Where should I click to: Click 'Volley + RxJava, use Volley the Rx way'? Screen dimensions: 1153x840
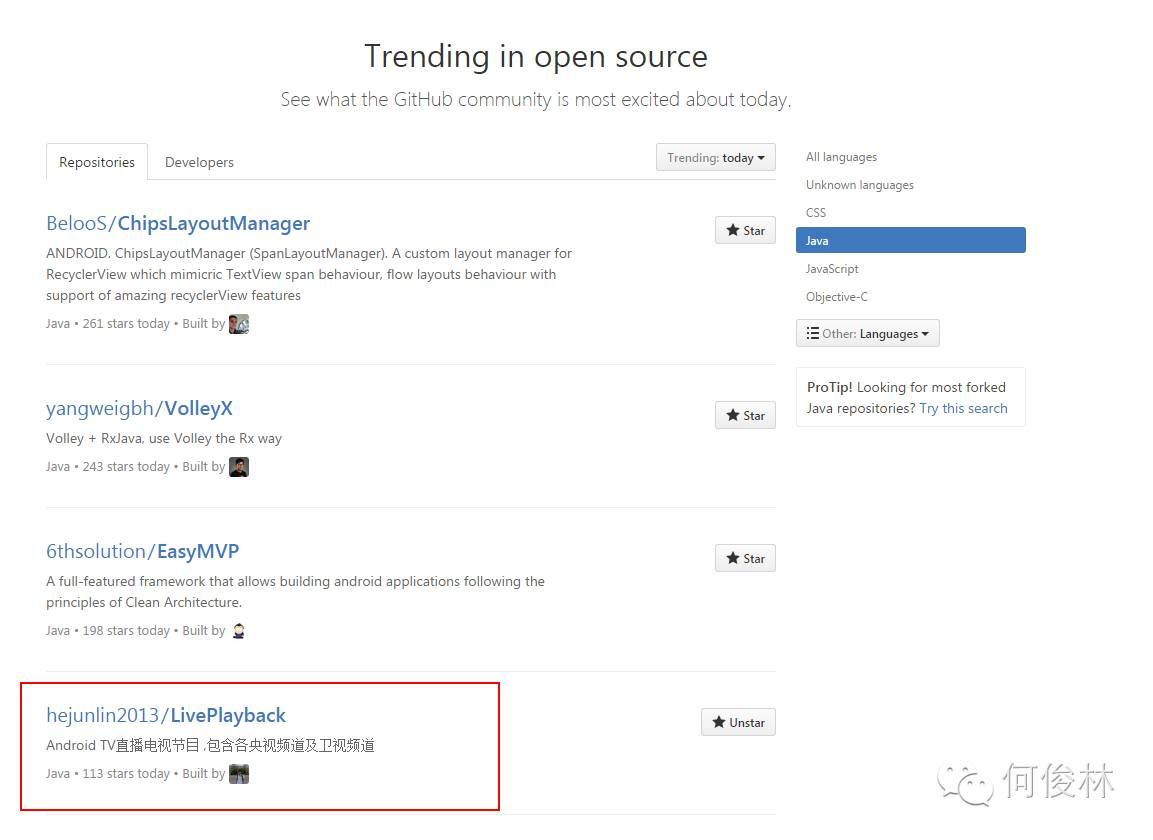click(164, 438)
